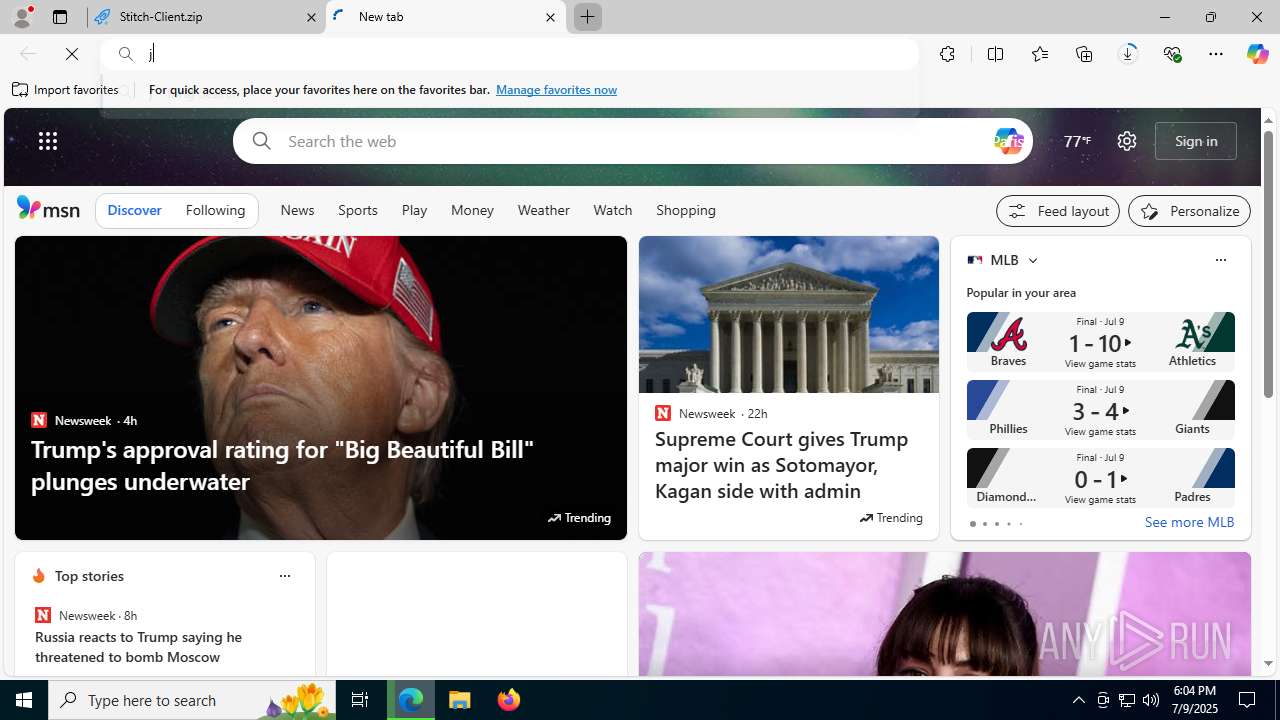Image resolution: width=1280 pixels, height=720 pixels.
Task: Open the Watch menu item
Action: (612, 210)
